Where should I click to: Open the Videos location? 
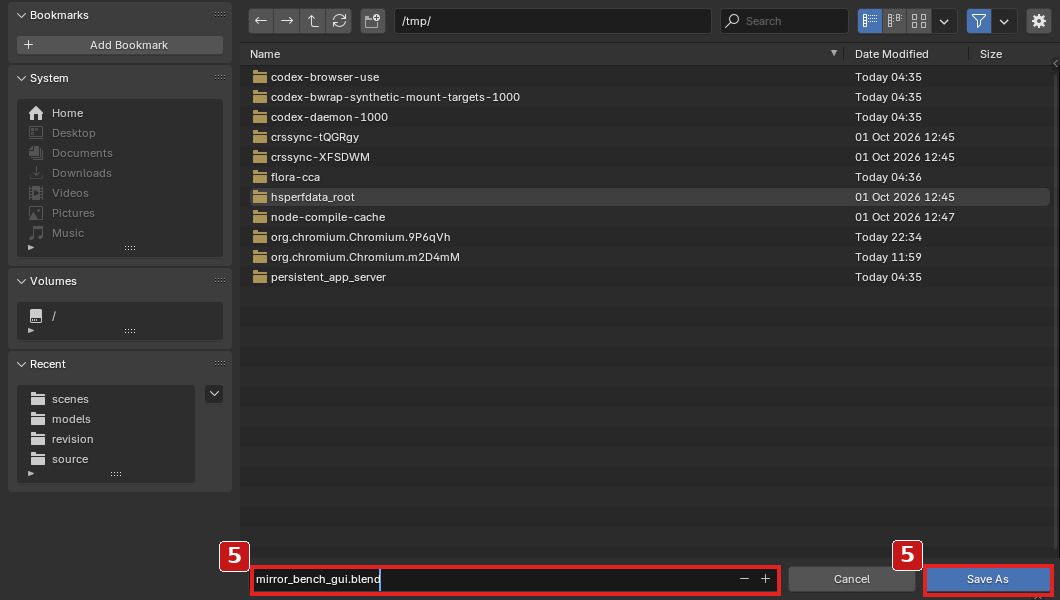[x=120, y=193]
